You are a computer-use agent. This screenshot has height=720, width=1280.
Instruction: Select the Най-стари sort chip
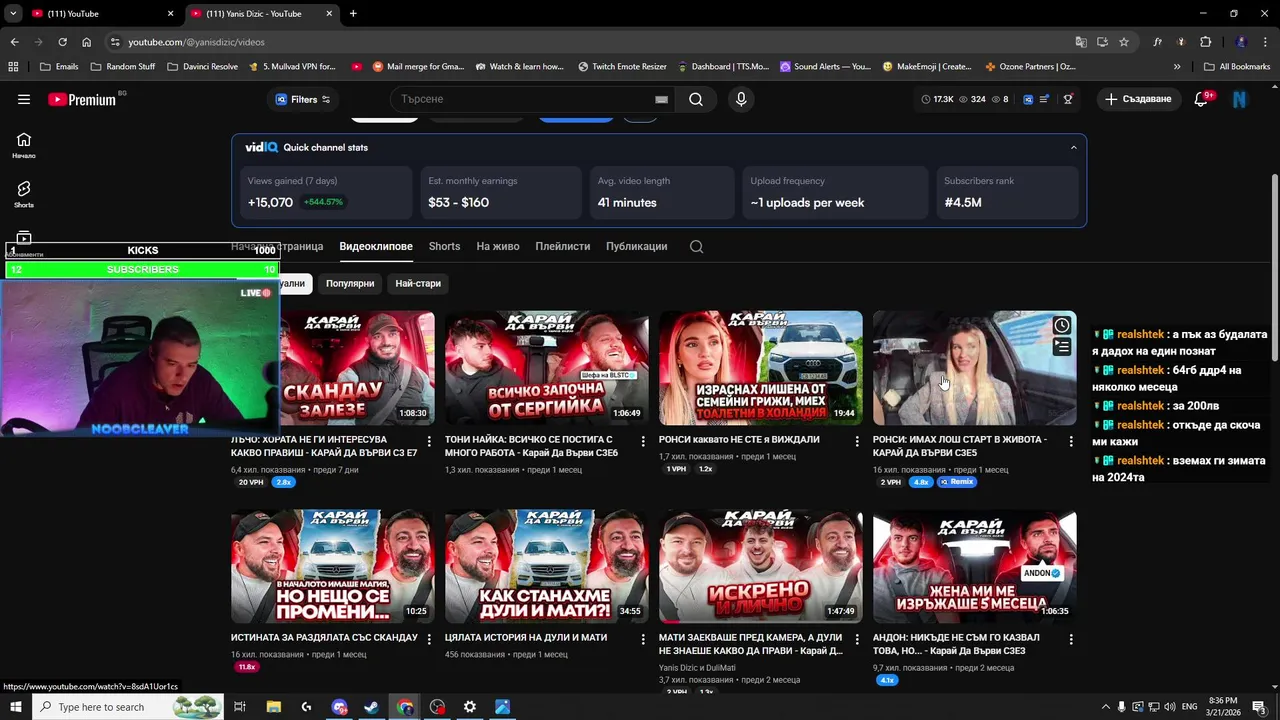418,283
